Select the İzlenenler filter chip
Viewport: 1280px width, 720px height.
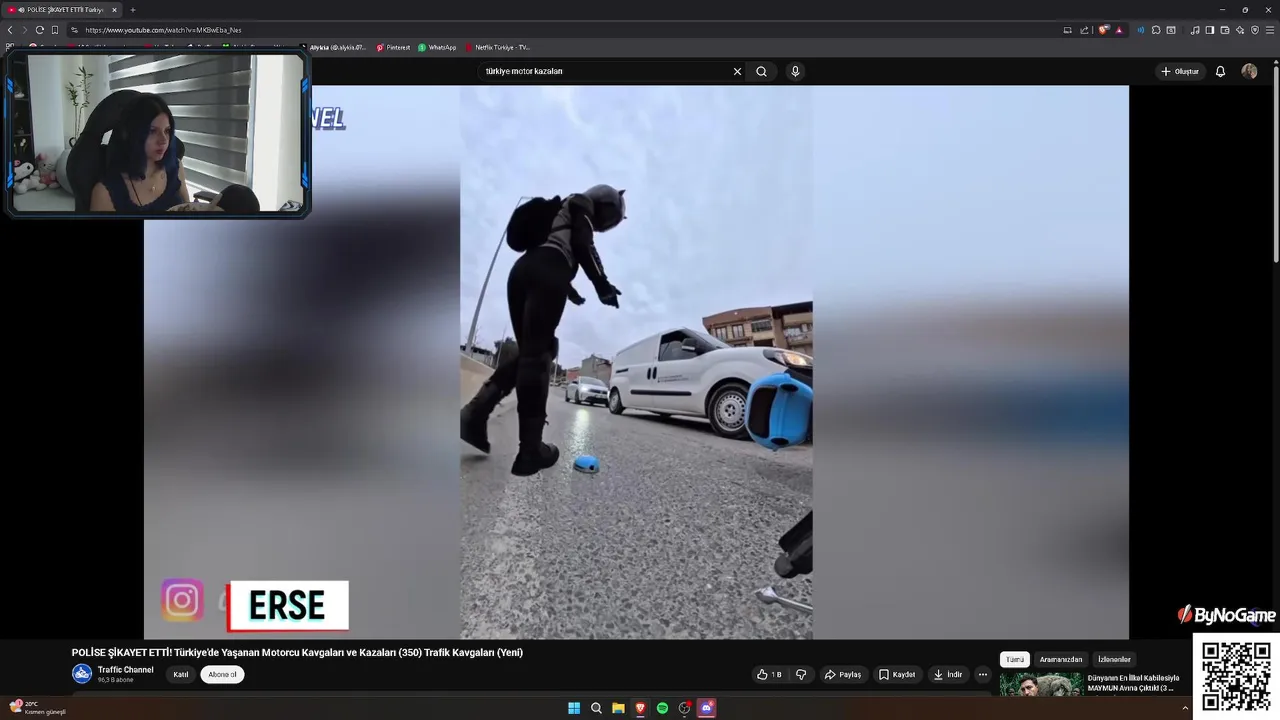[1114, 659]
